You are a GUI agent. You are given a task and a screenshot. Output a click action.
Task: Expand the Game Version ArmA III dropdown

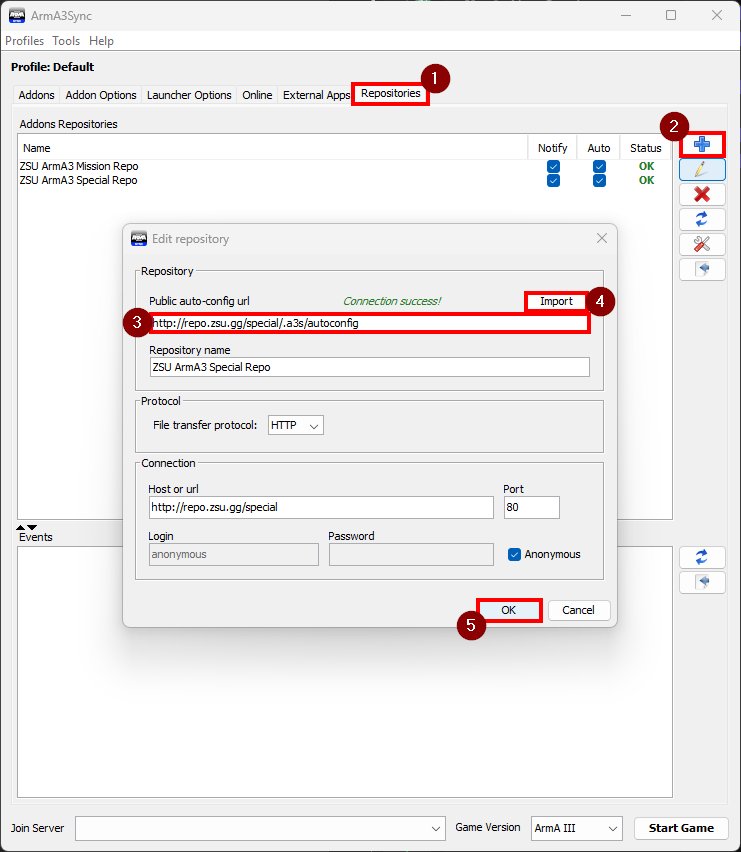[576, 828]
